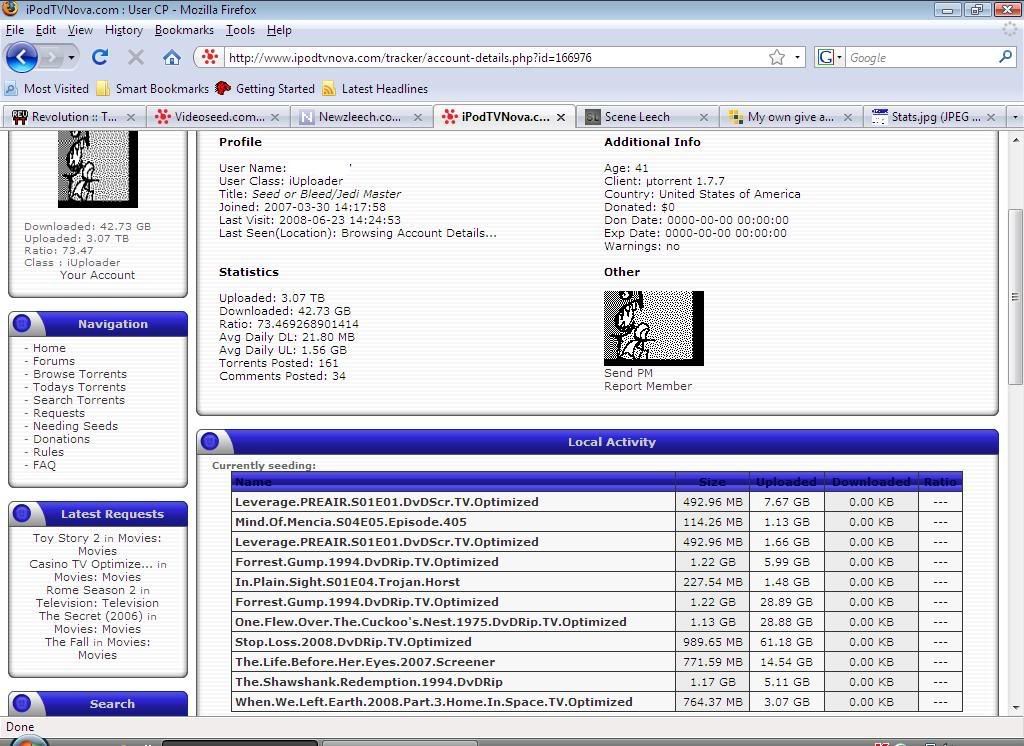Open The.Shawshank.Redemption.1994.DvDRip torrent
This screenshot has height=746, width=1024.
(369, 682)
